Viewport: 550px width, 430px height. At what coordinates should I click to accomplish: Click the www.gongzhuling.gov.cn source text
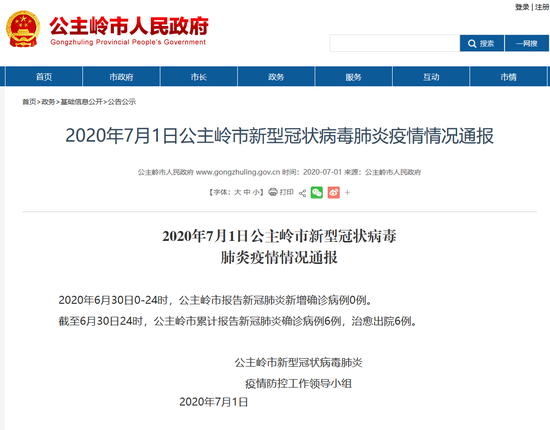238,172
